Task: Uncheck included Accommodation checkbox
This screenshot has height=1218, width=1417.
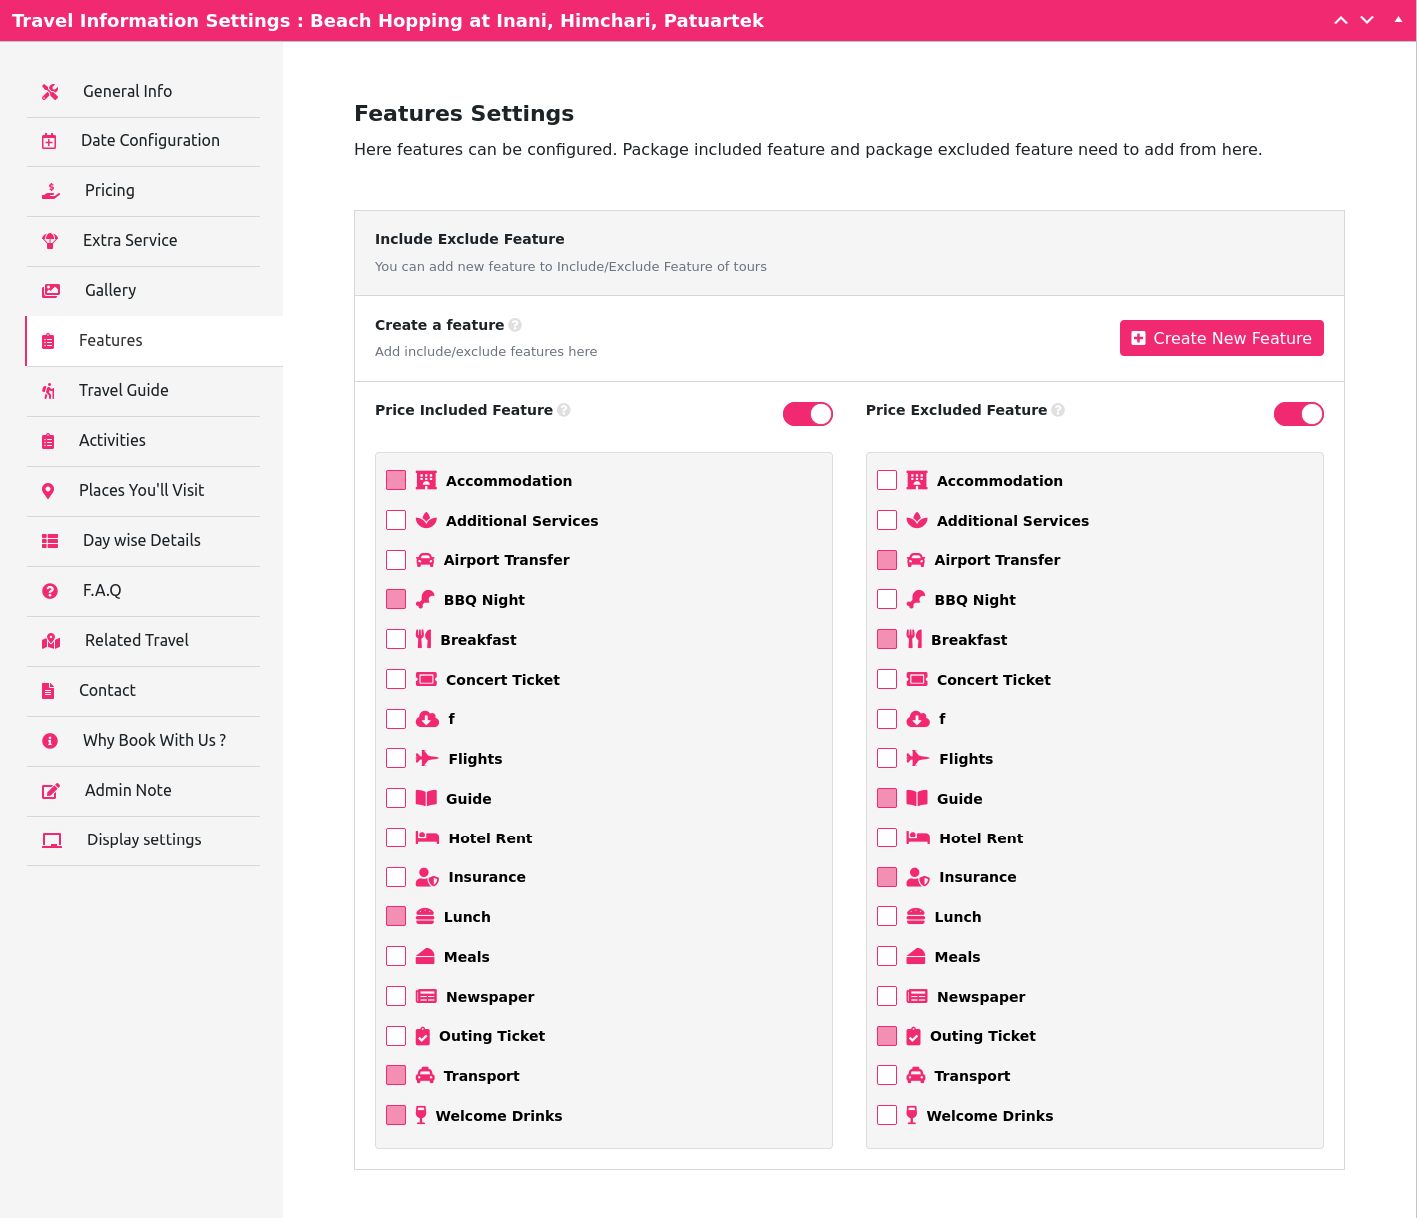Action: coord(396,480)
